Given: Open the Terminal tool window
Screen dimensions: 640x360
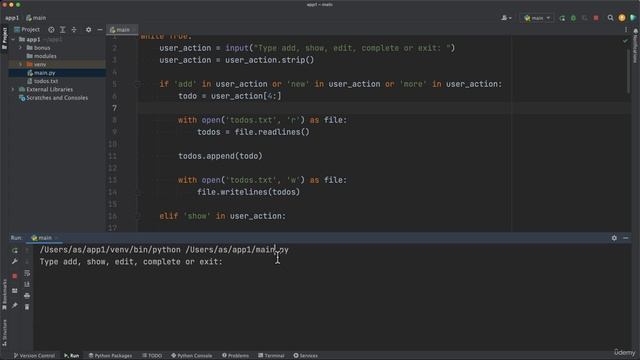Looking at the screenshot, I should [271, 356].
